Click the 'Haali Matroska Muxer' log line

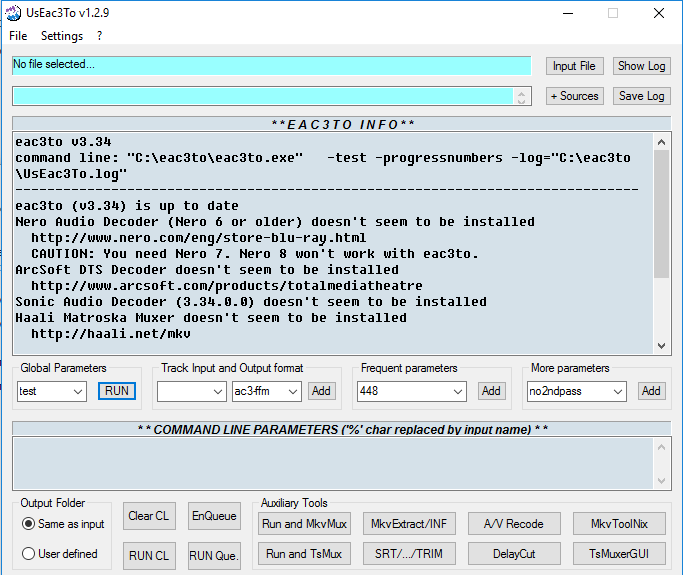pos(211,318)
